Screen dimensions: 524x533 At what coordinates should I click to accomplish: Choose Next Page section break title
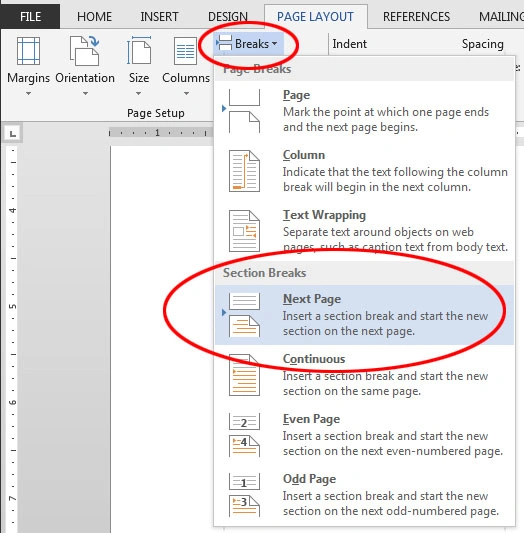312,299
